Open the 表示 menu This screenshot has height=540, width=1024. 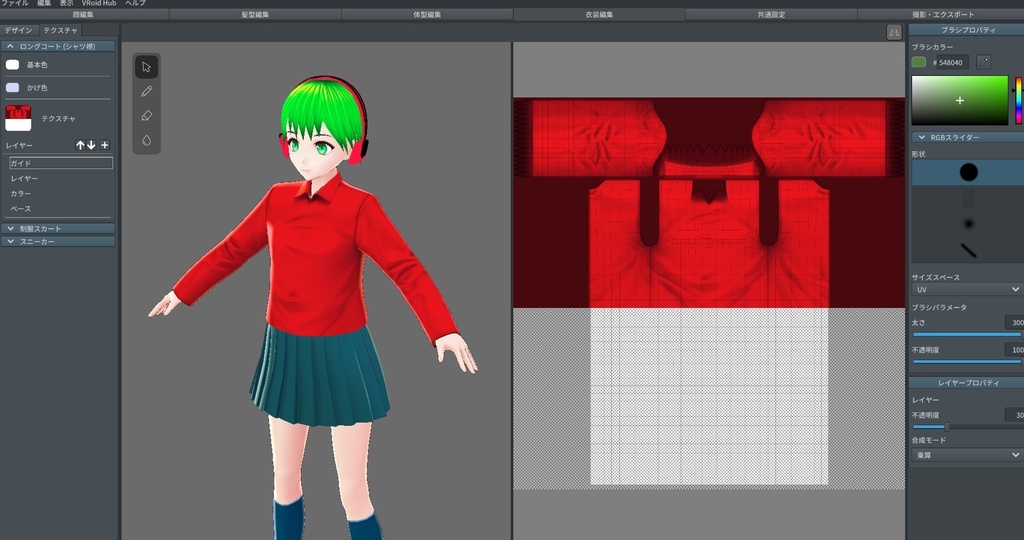67,3
